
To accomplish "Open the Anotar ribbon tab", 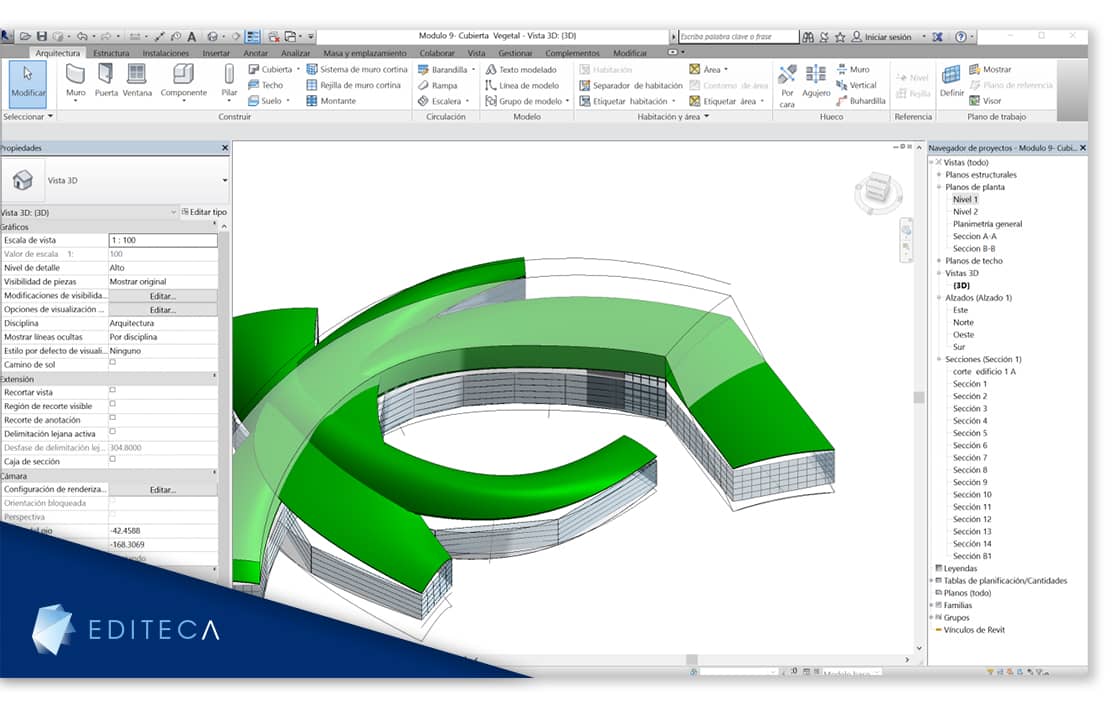I will point(255,53).
